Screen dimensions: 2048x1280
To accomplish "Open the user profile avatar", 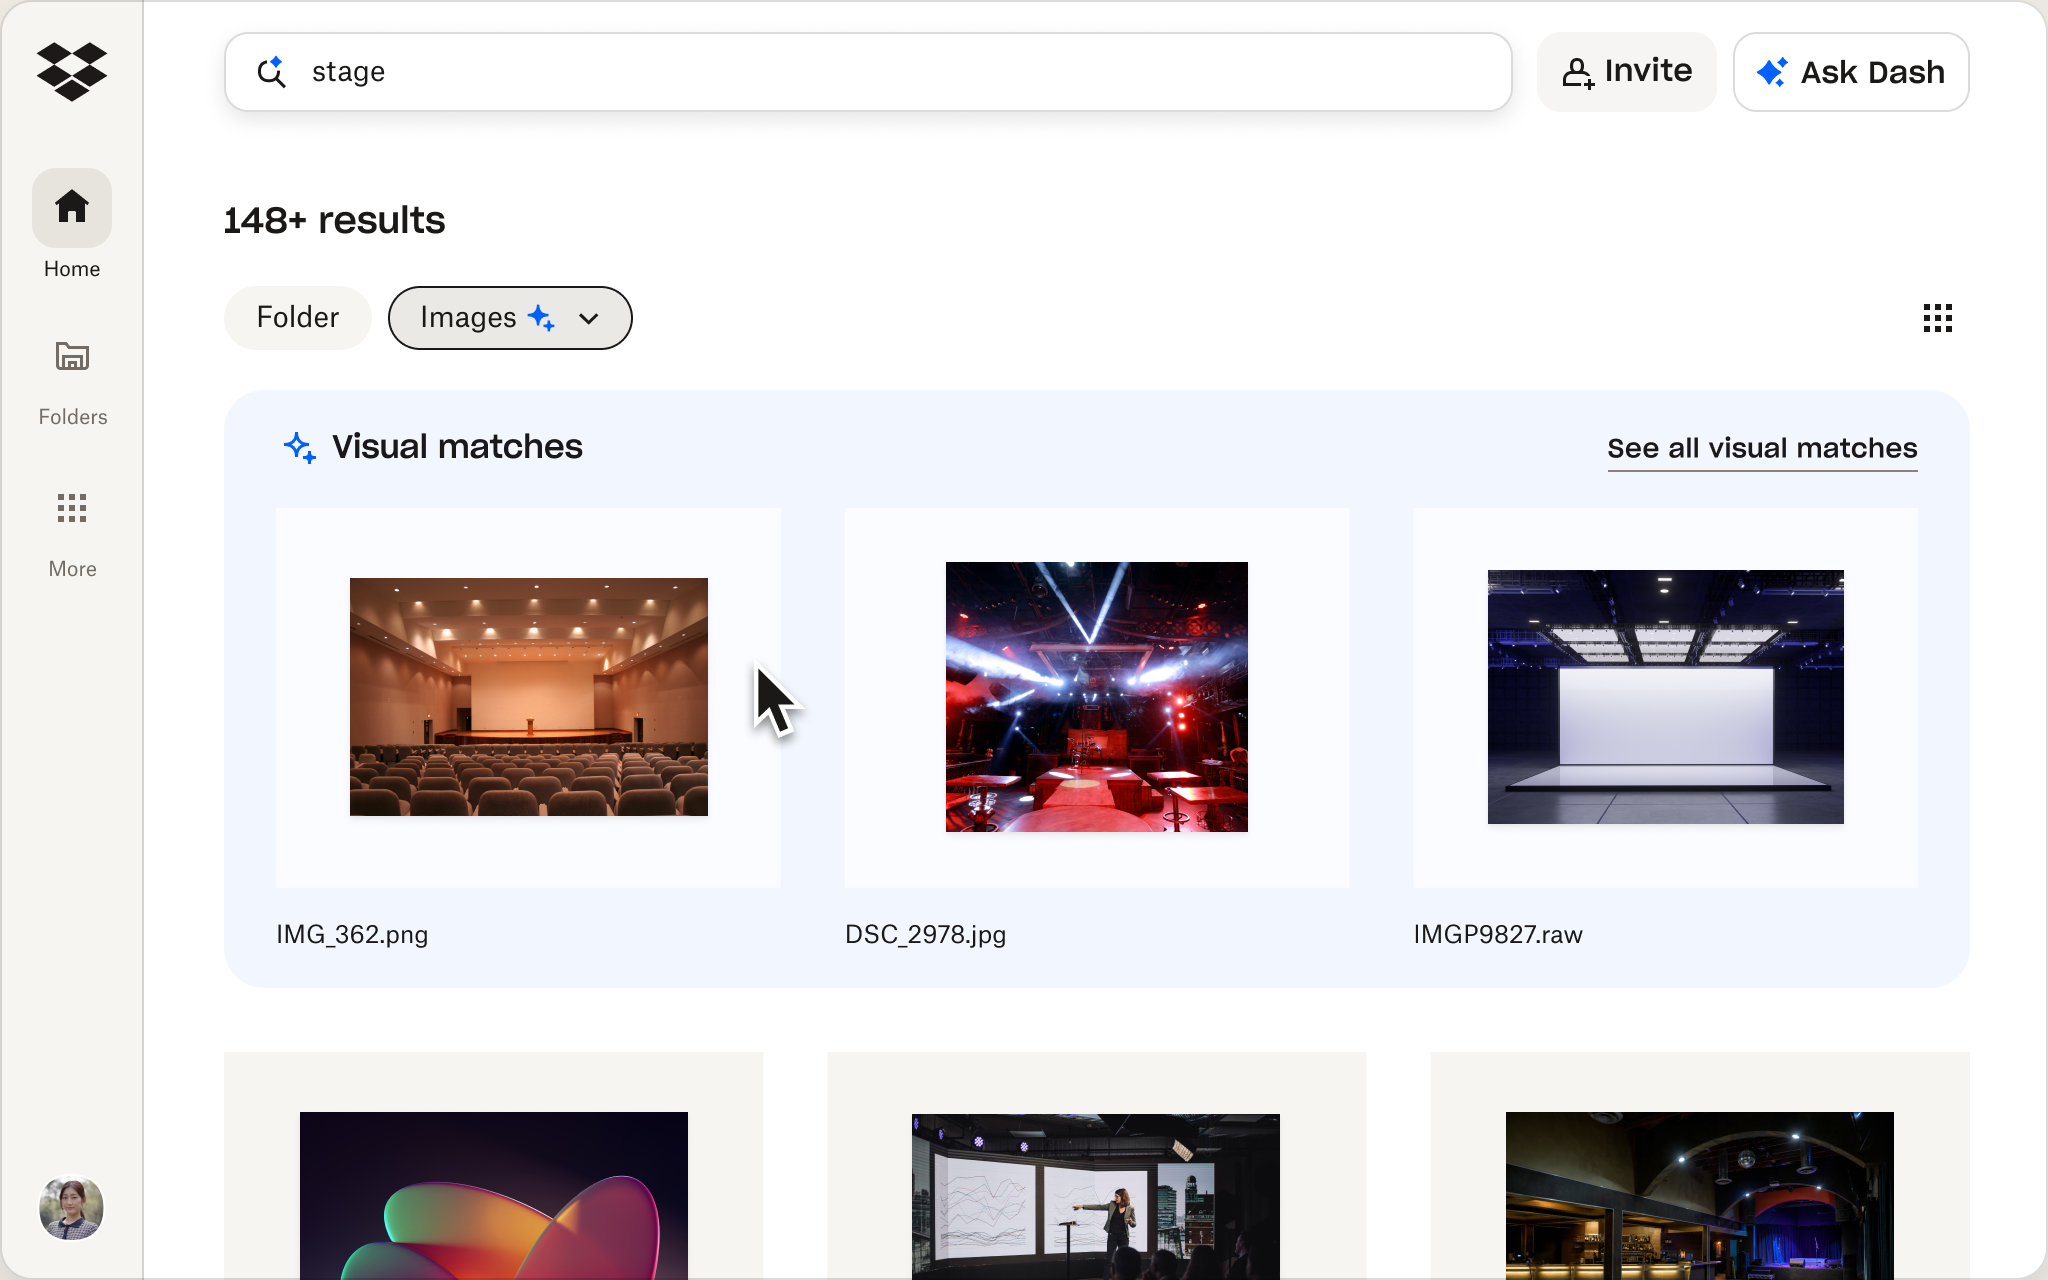I will click(71, 1208).
